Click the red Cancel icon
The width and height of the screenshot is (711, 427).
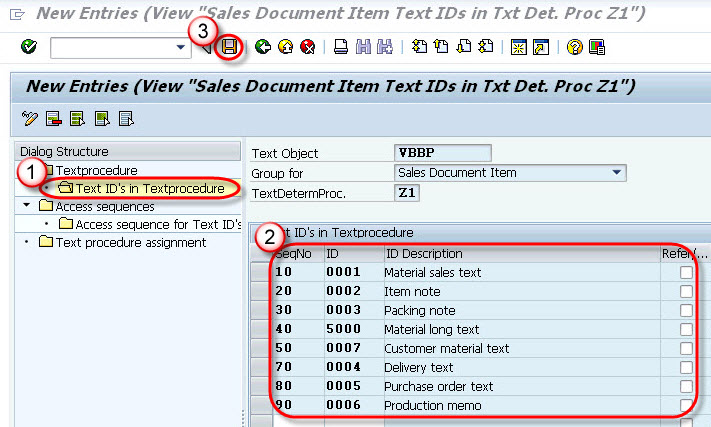(307, 47)
